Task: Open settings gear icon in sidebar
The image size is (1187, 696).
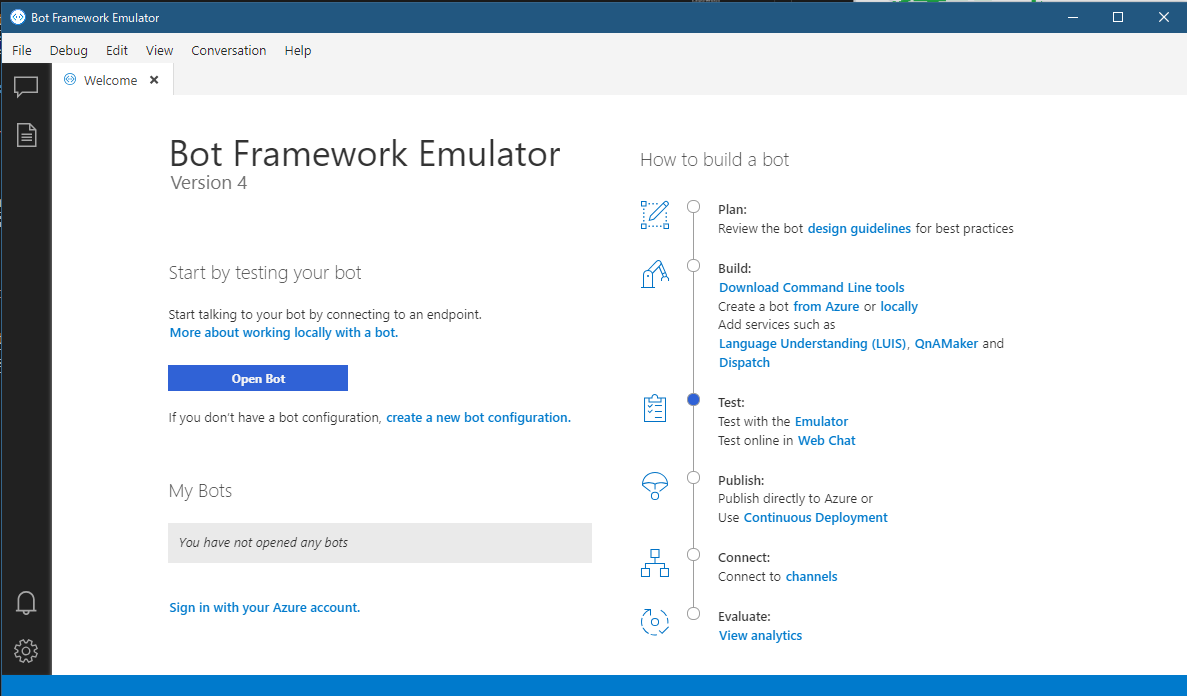Action: 26,651
